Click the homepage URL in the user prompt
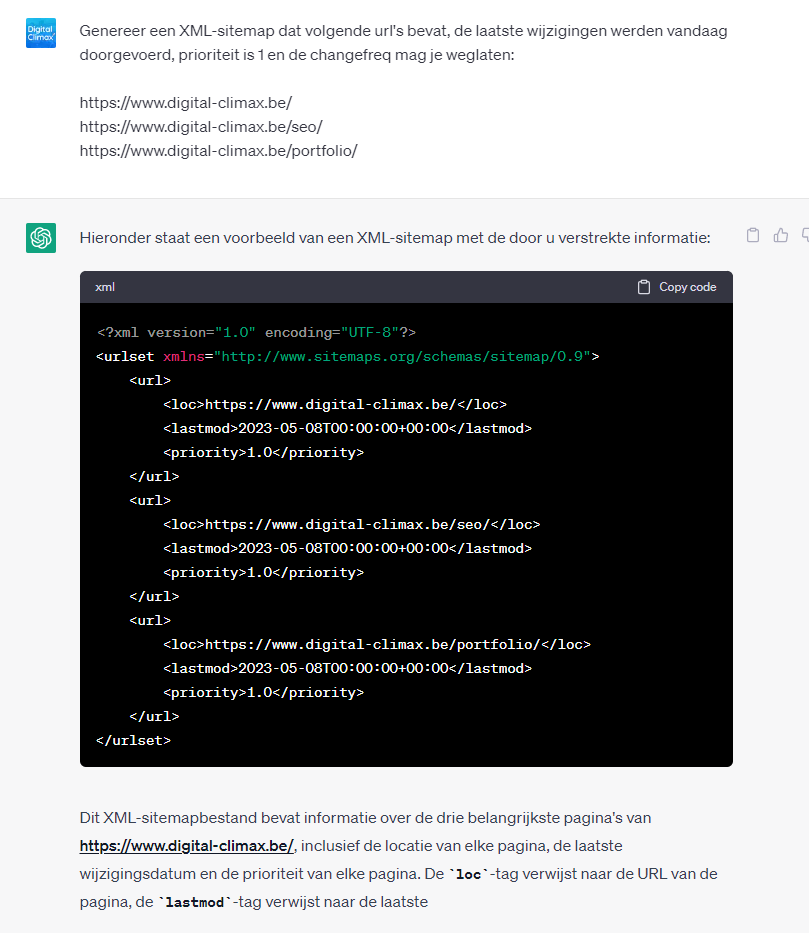The width and height of the screenshot is (809, 933). point(186,103)
